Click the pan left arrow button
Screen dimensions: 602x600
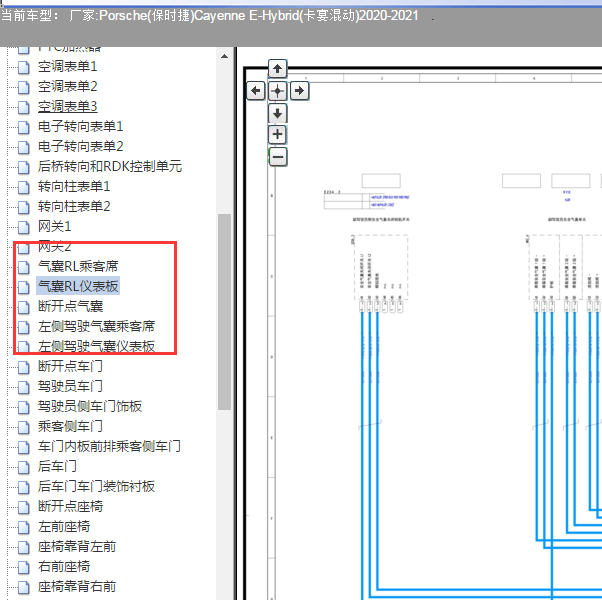(256, 91)
